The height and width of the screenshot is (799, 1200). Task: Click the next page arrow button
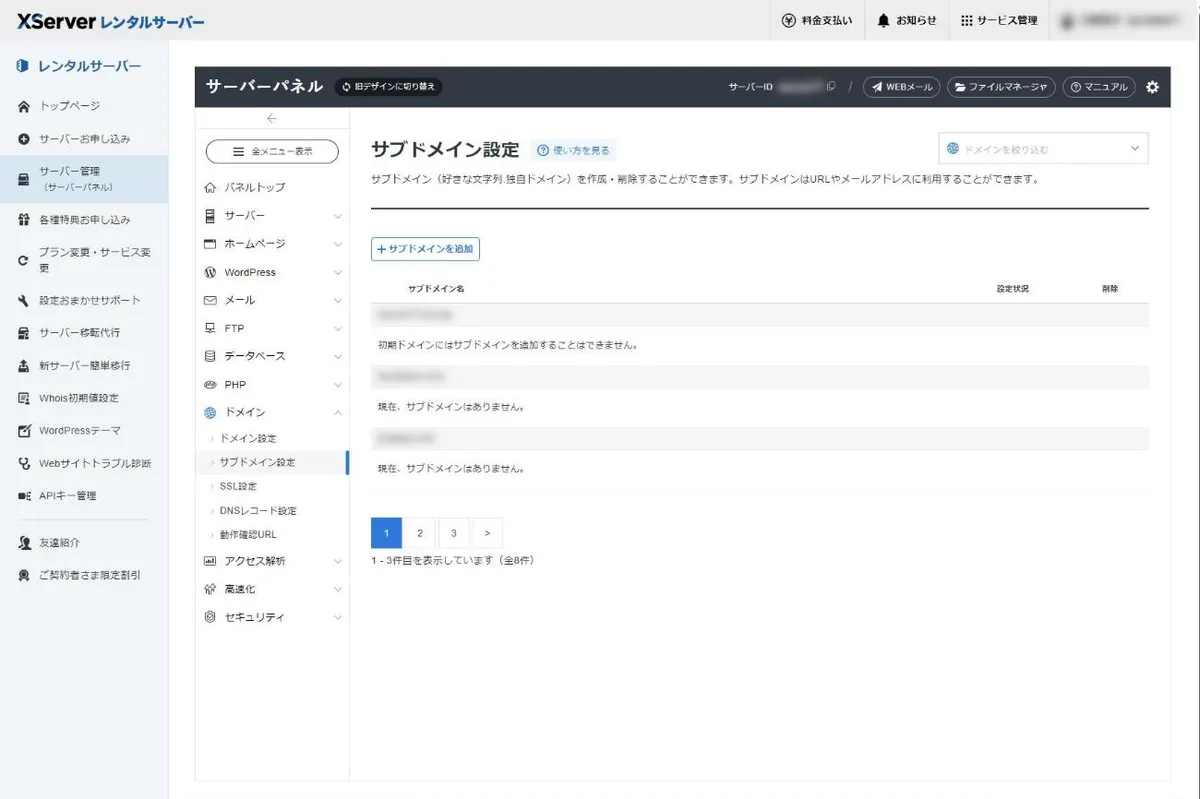coord(487,533)
